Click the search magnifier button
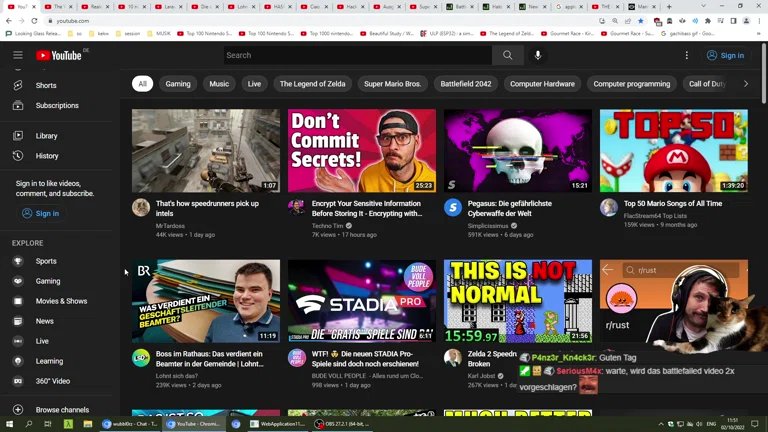The image size is (768, 432). click(507, 55)
